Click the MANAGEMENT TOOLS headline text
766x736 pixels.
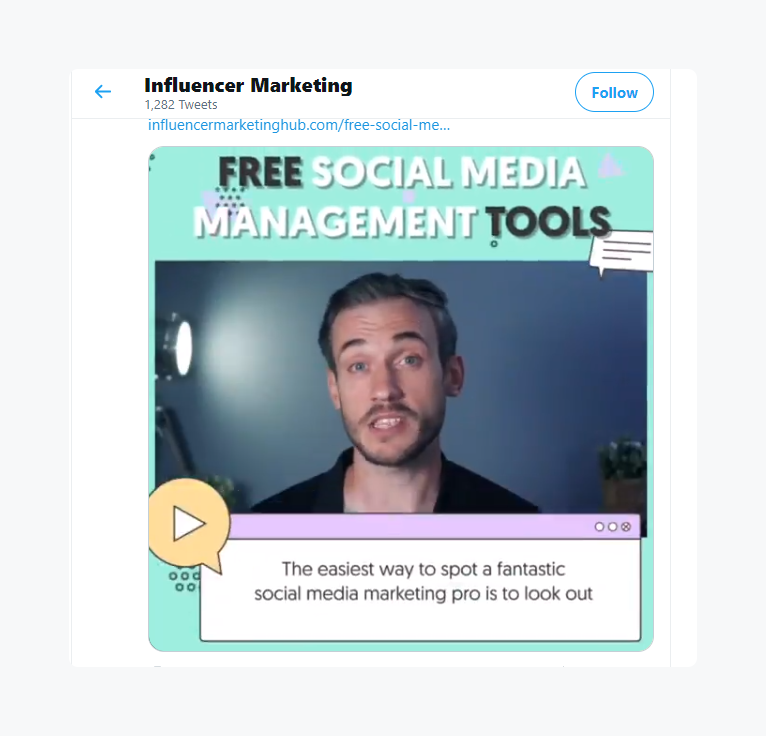(403, 222)
